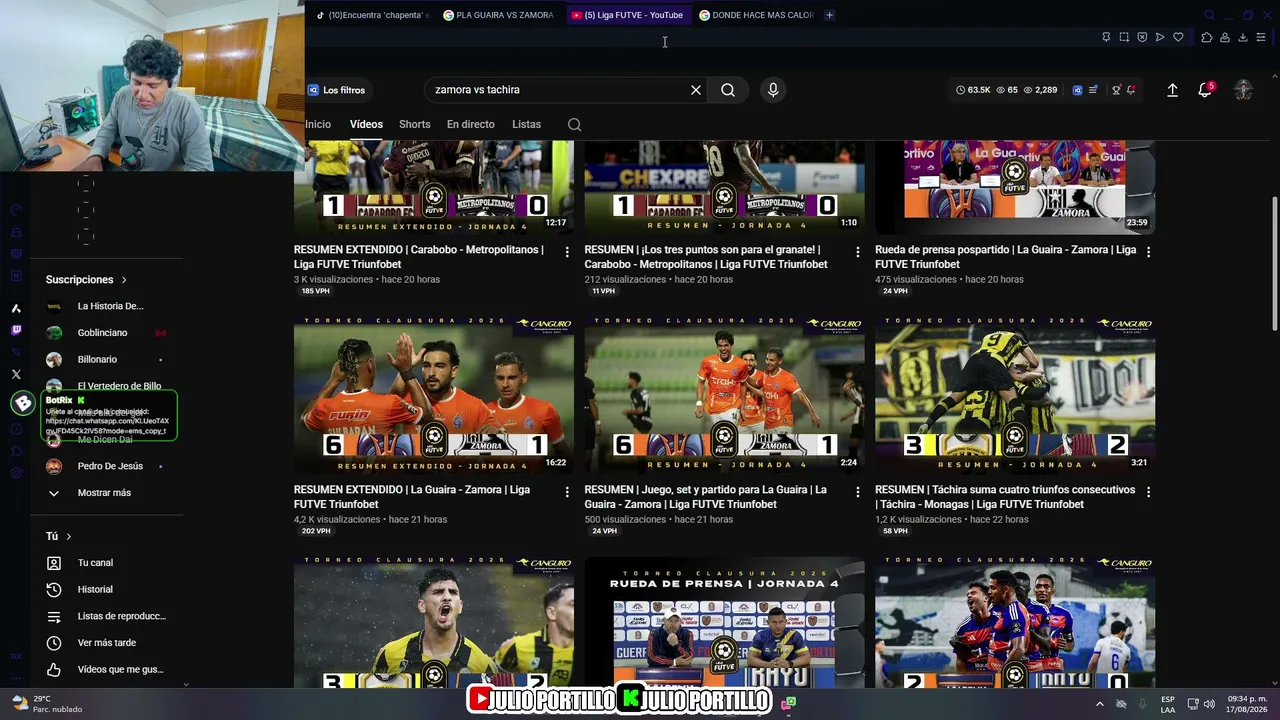Image resolution: width=1280 pixels, height=720 pixels.
Task: Open X (Twitter) from the browser sidebar
Action: pos(16,374)
